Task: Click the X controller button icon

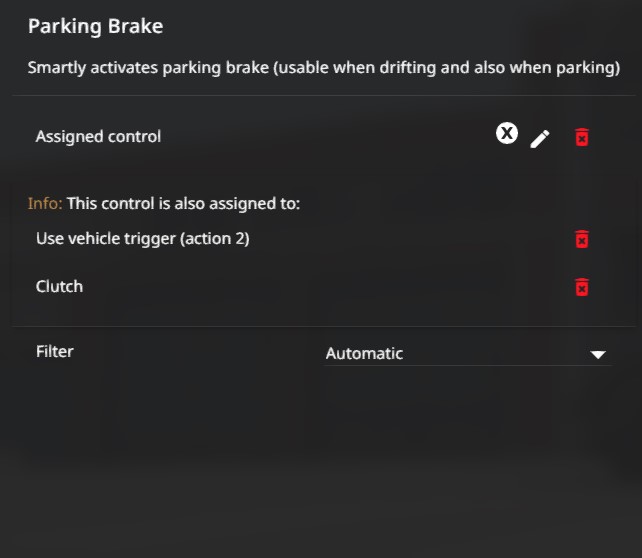Action: (x=507, y=133)
